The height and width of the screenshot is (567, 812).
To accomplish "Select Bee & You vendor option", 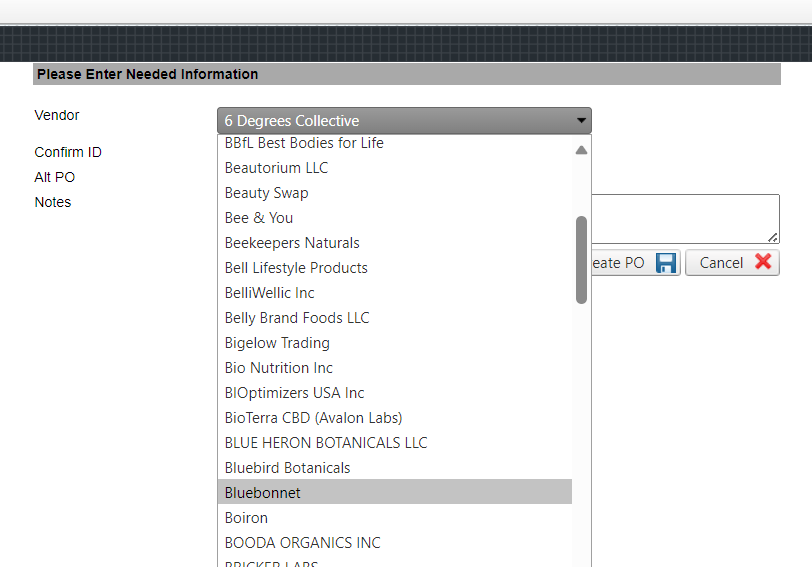I will pos(395,217).
